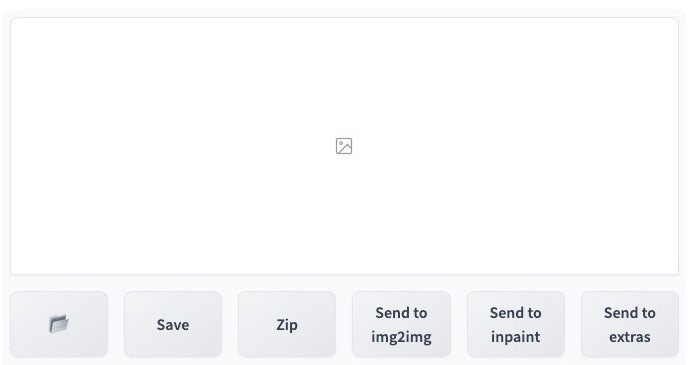
Task: Choose Send to inpaint
Action: 516,324
